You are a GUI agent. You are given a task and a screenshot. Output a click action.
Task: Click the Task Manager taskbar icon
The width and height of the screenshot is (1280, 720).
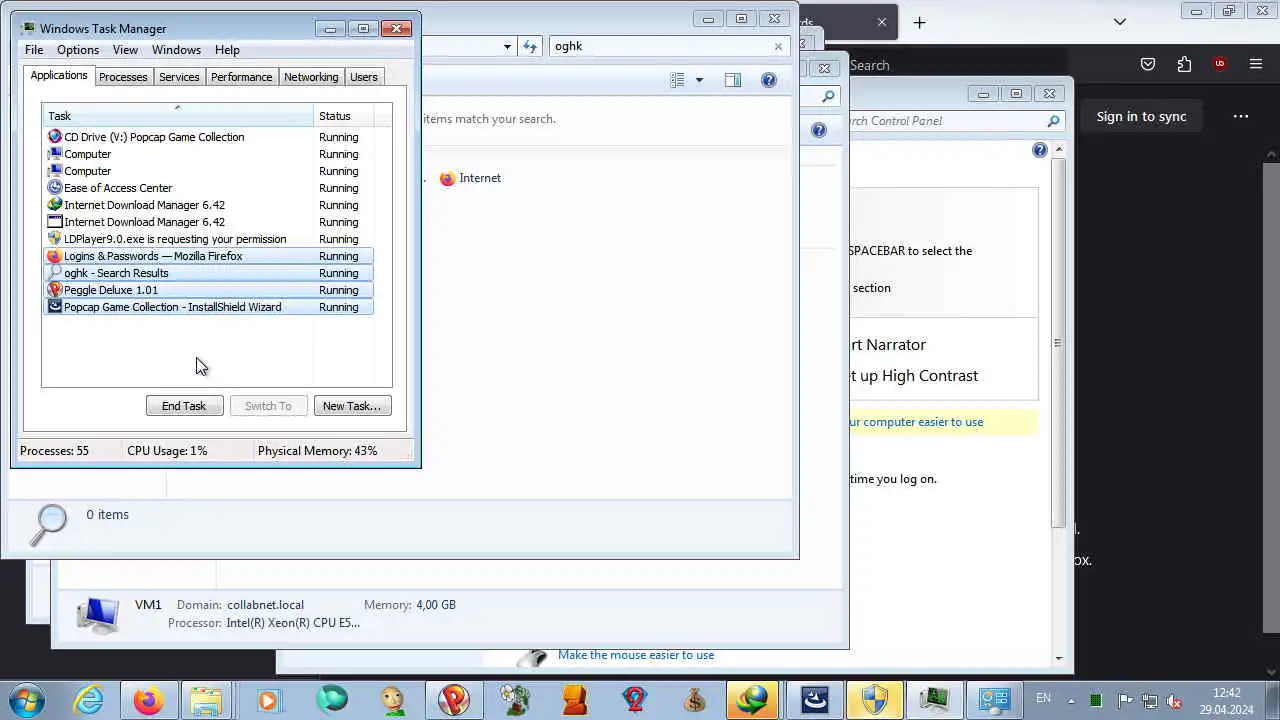[935, 699]
